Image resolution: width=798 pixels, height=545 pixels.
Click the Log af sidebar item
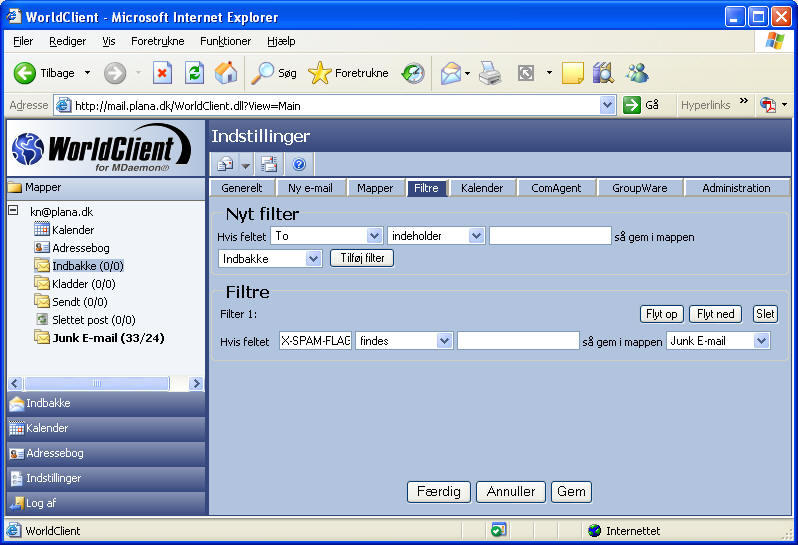point(41,503)
